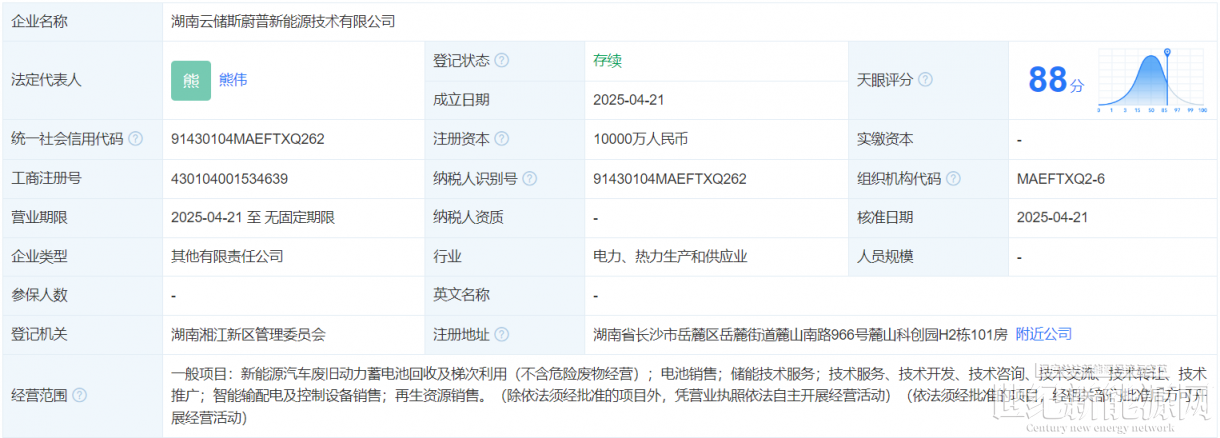Select company name 湖南云储斯蔚普新能源技术有限公司
This screenshot has width=1220, height=438.
(283, 20)
